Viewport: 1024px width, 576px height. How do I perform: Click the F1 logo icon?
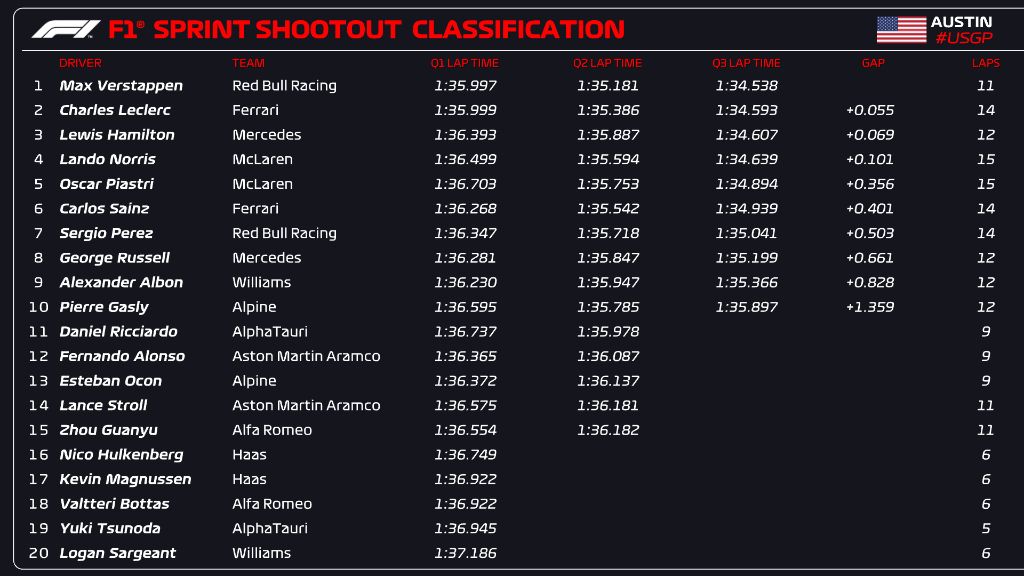pos(66,29)
